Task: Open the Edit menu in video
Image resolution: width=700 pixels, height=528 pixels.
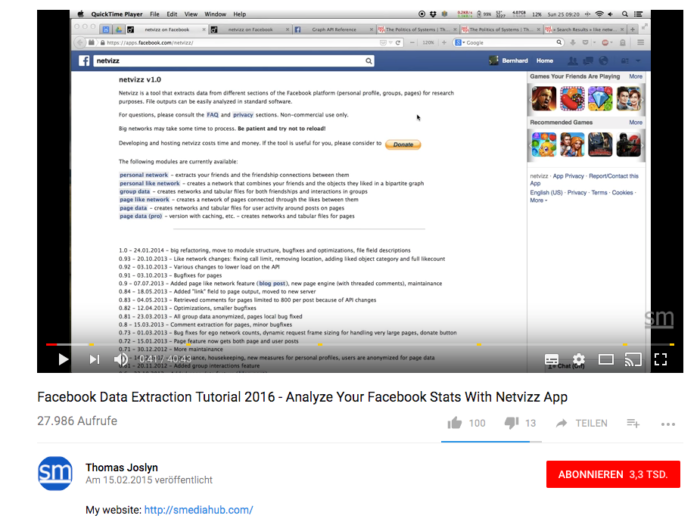Action: [172, 14]
